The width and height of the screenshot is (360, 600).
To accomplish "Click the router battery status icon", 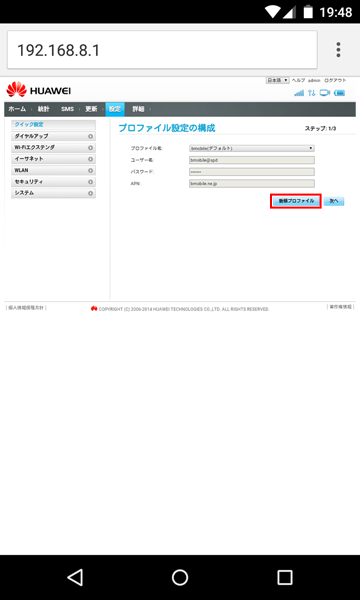I will pyautogui.click(x=339, y=93).
